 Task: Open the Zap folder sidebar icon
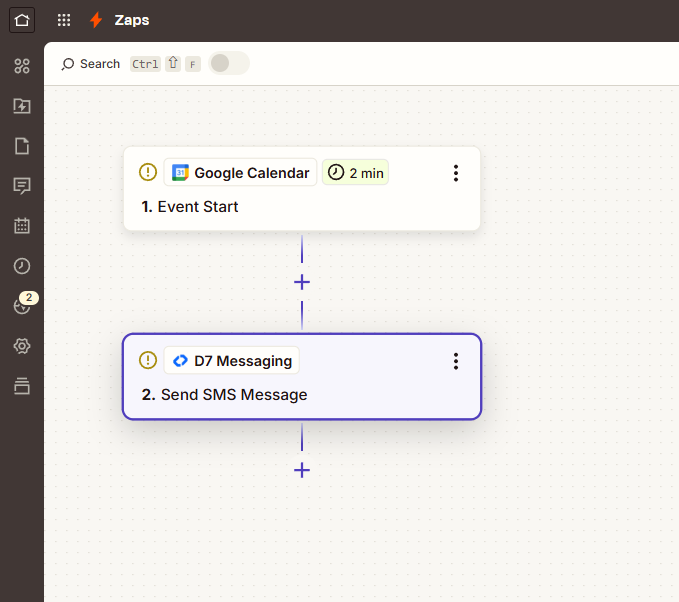coord(22,106)
